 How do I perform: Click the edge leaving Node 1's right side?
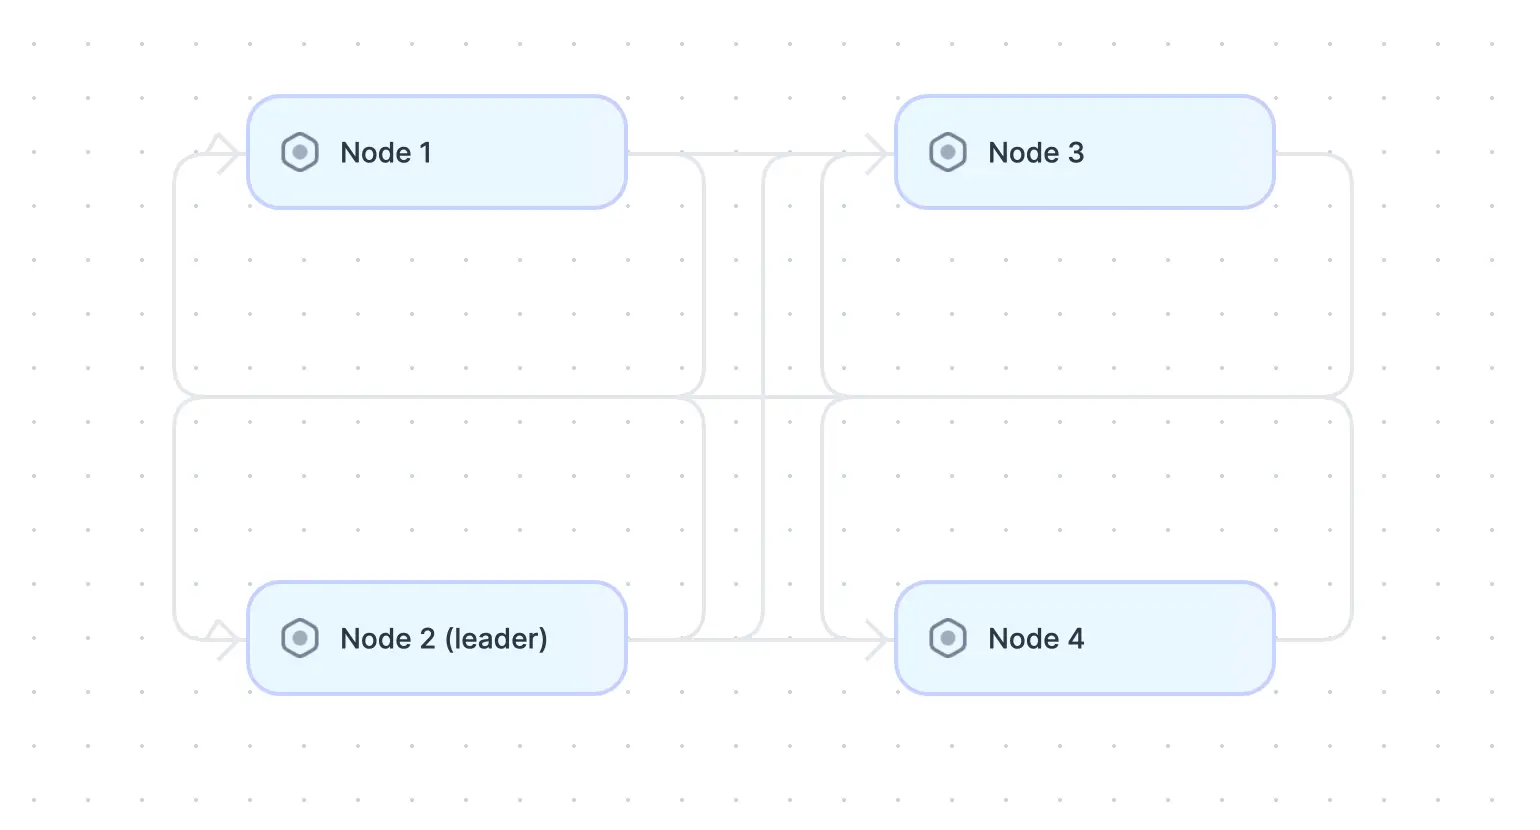pyautogui.click(x=660, y=154)
